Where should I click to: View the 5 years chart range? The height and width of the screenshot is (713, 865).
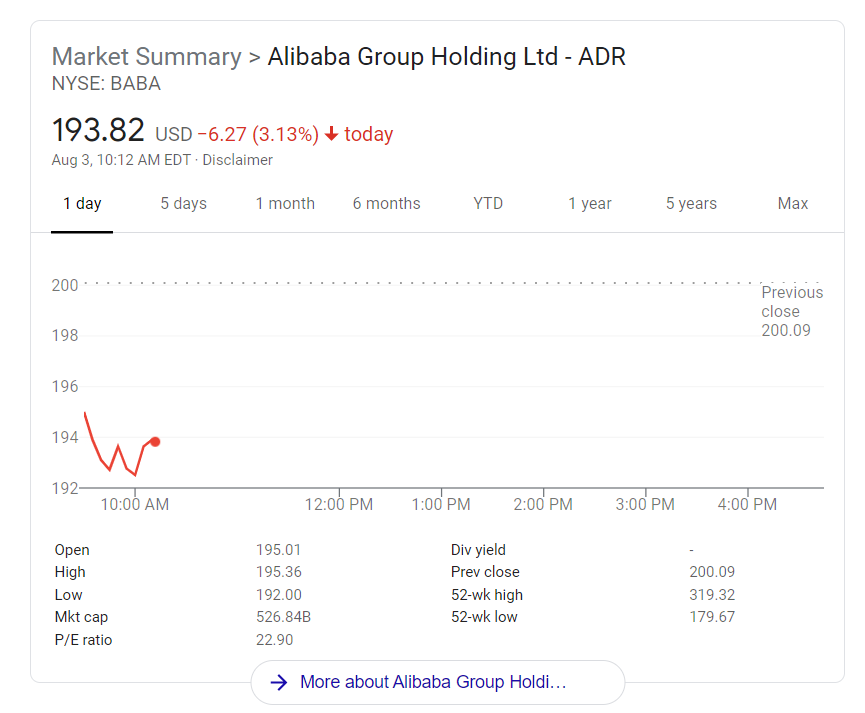(x=691, y=204)
